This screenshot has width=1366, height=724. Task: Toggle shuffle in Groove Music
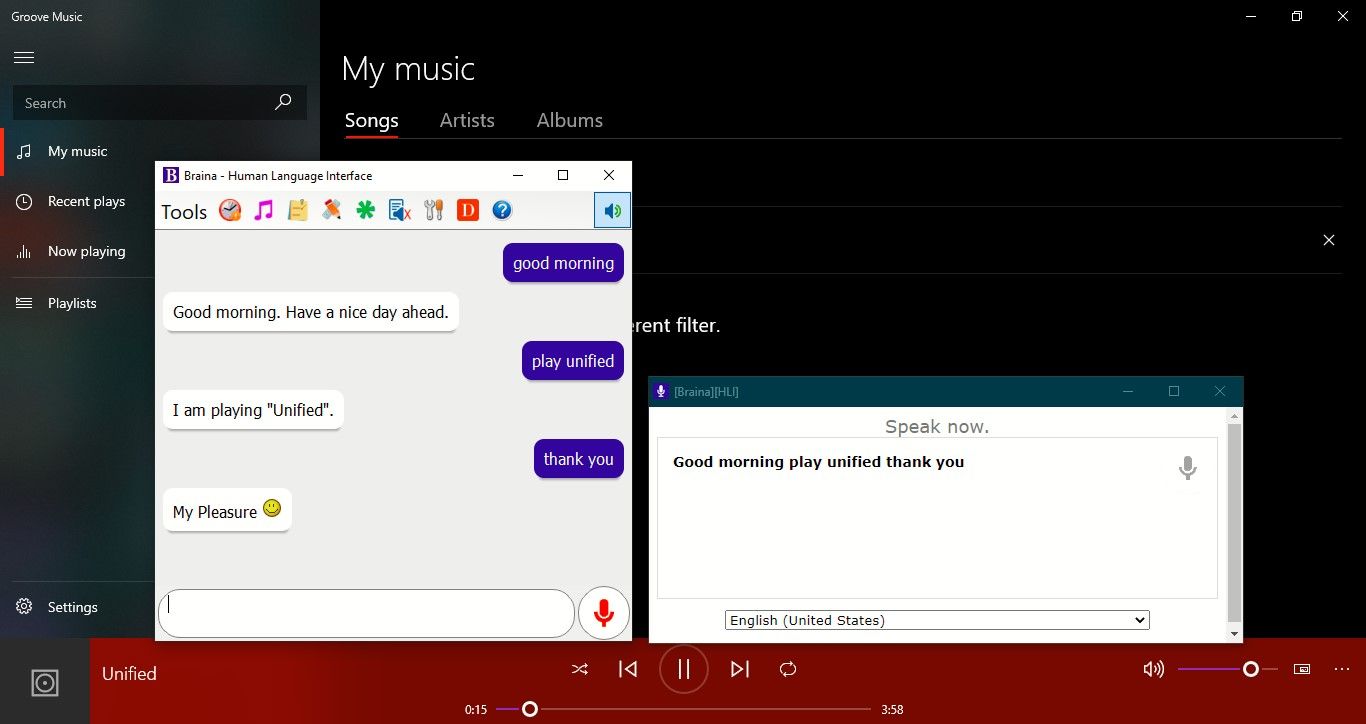coord(580,669)
